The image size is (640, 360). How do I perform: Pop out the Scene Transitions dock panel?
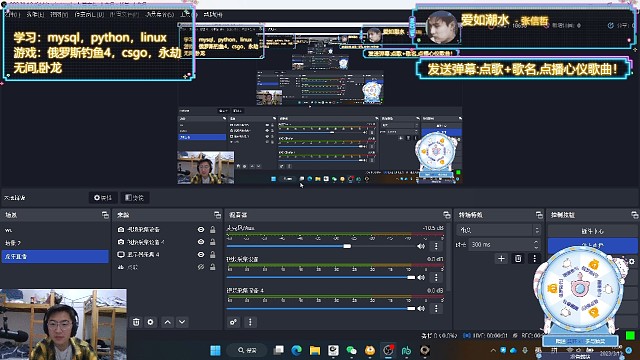[x=539, y=215]
